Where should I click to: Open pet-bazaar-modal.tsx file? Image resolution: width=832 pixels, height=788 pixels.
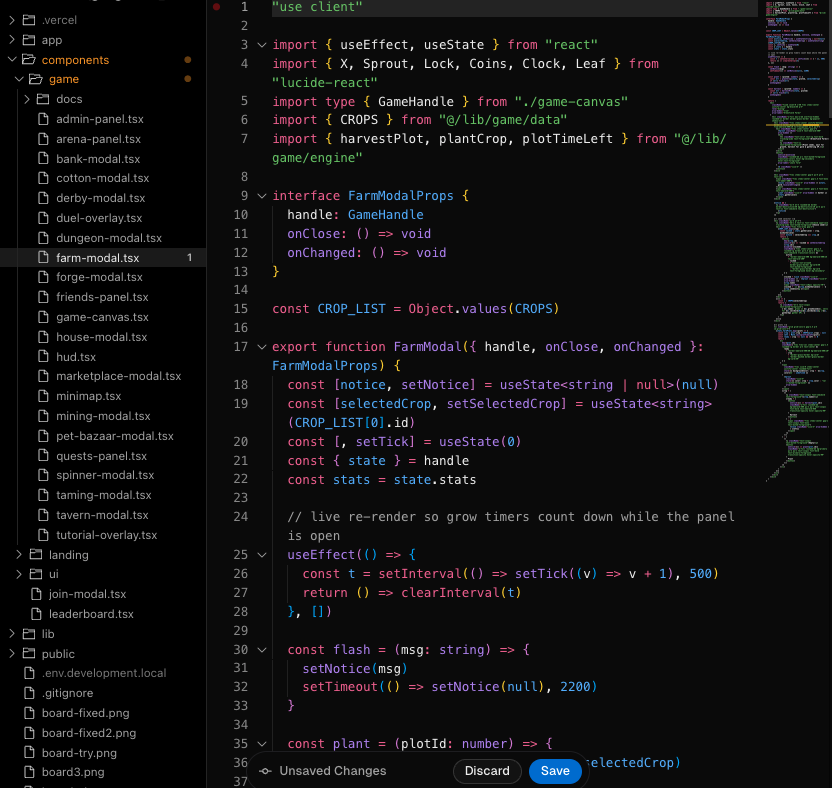pos(115,436)
